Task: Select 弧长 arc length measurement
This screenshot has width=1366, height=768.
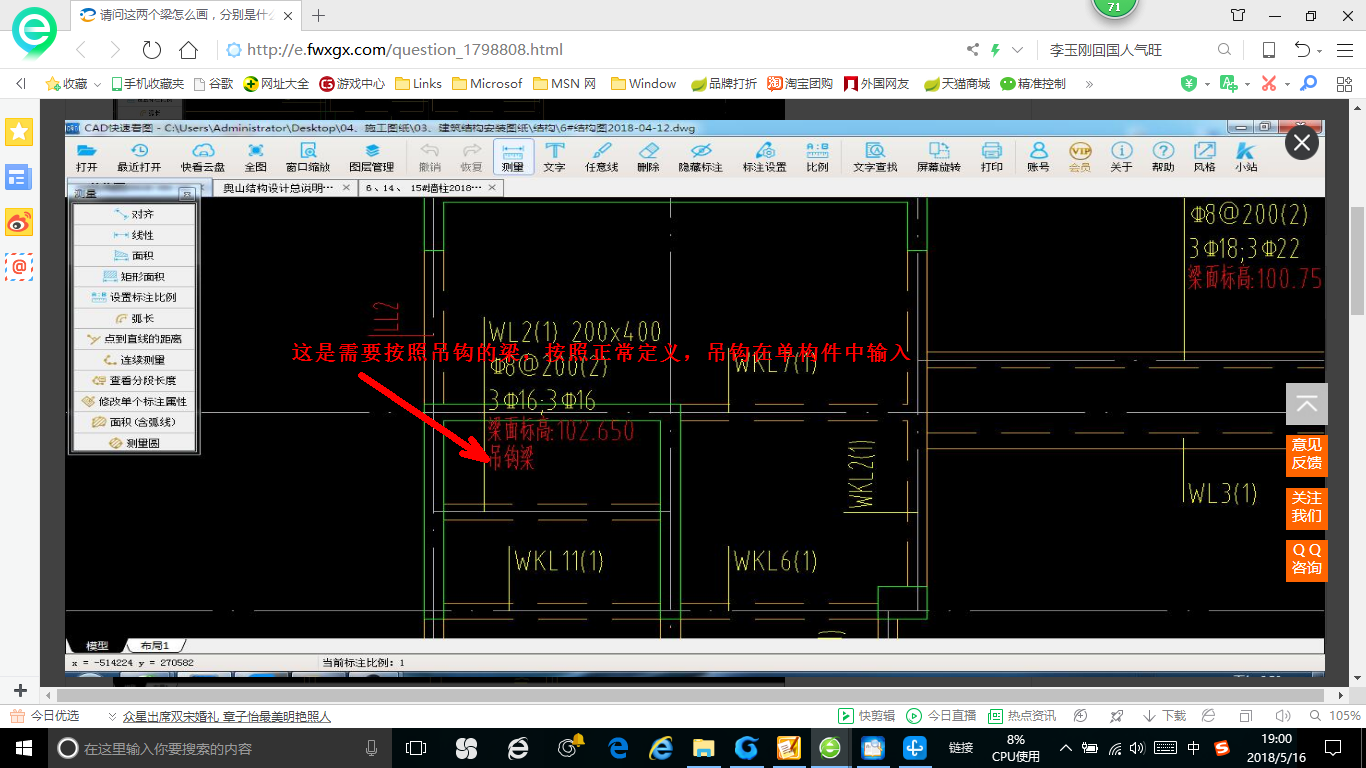Action: click(x=133, y=318)
